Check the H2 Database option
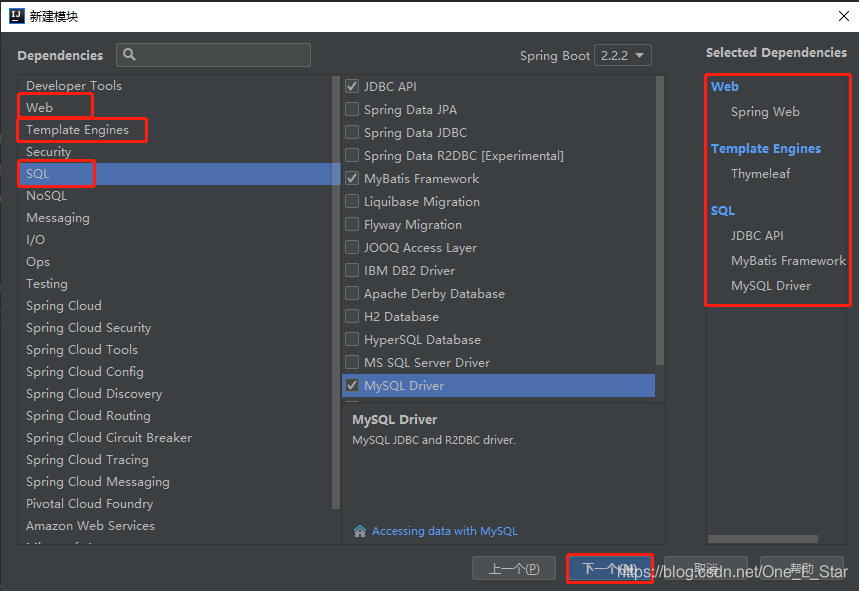This screenshot has width=859, height=591. (x=352, y=316)
